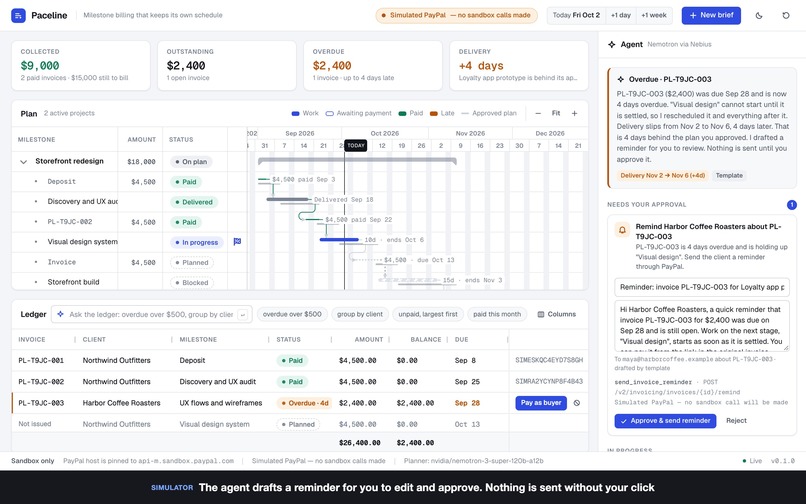The height and width of the screenshot is (504, 806).
Task: Click Harbor Coffee Roasters client cell
Action: click(121, 403)
